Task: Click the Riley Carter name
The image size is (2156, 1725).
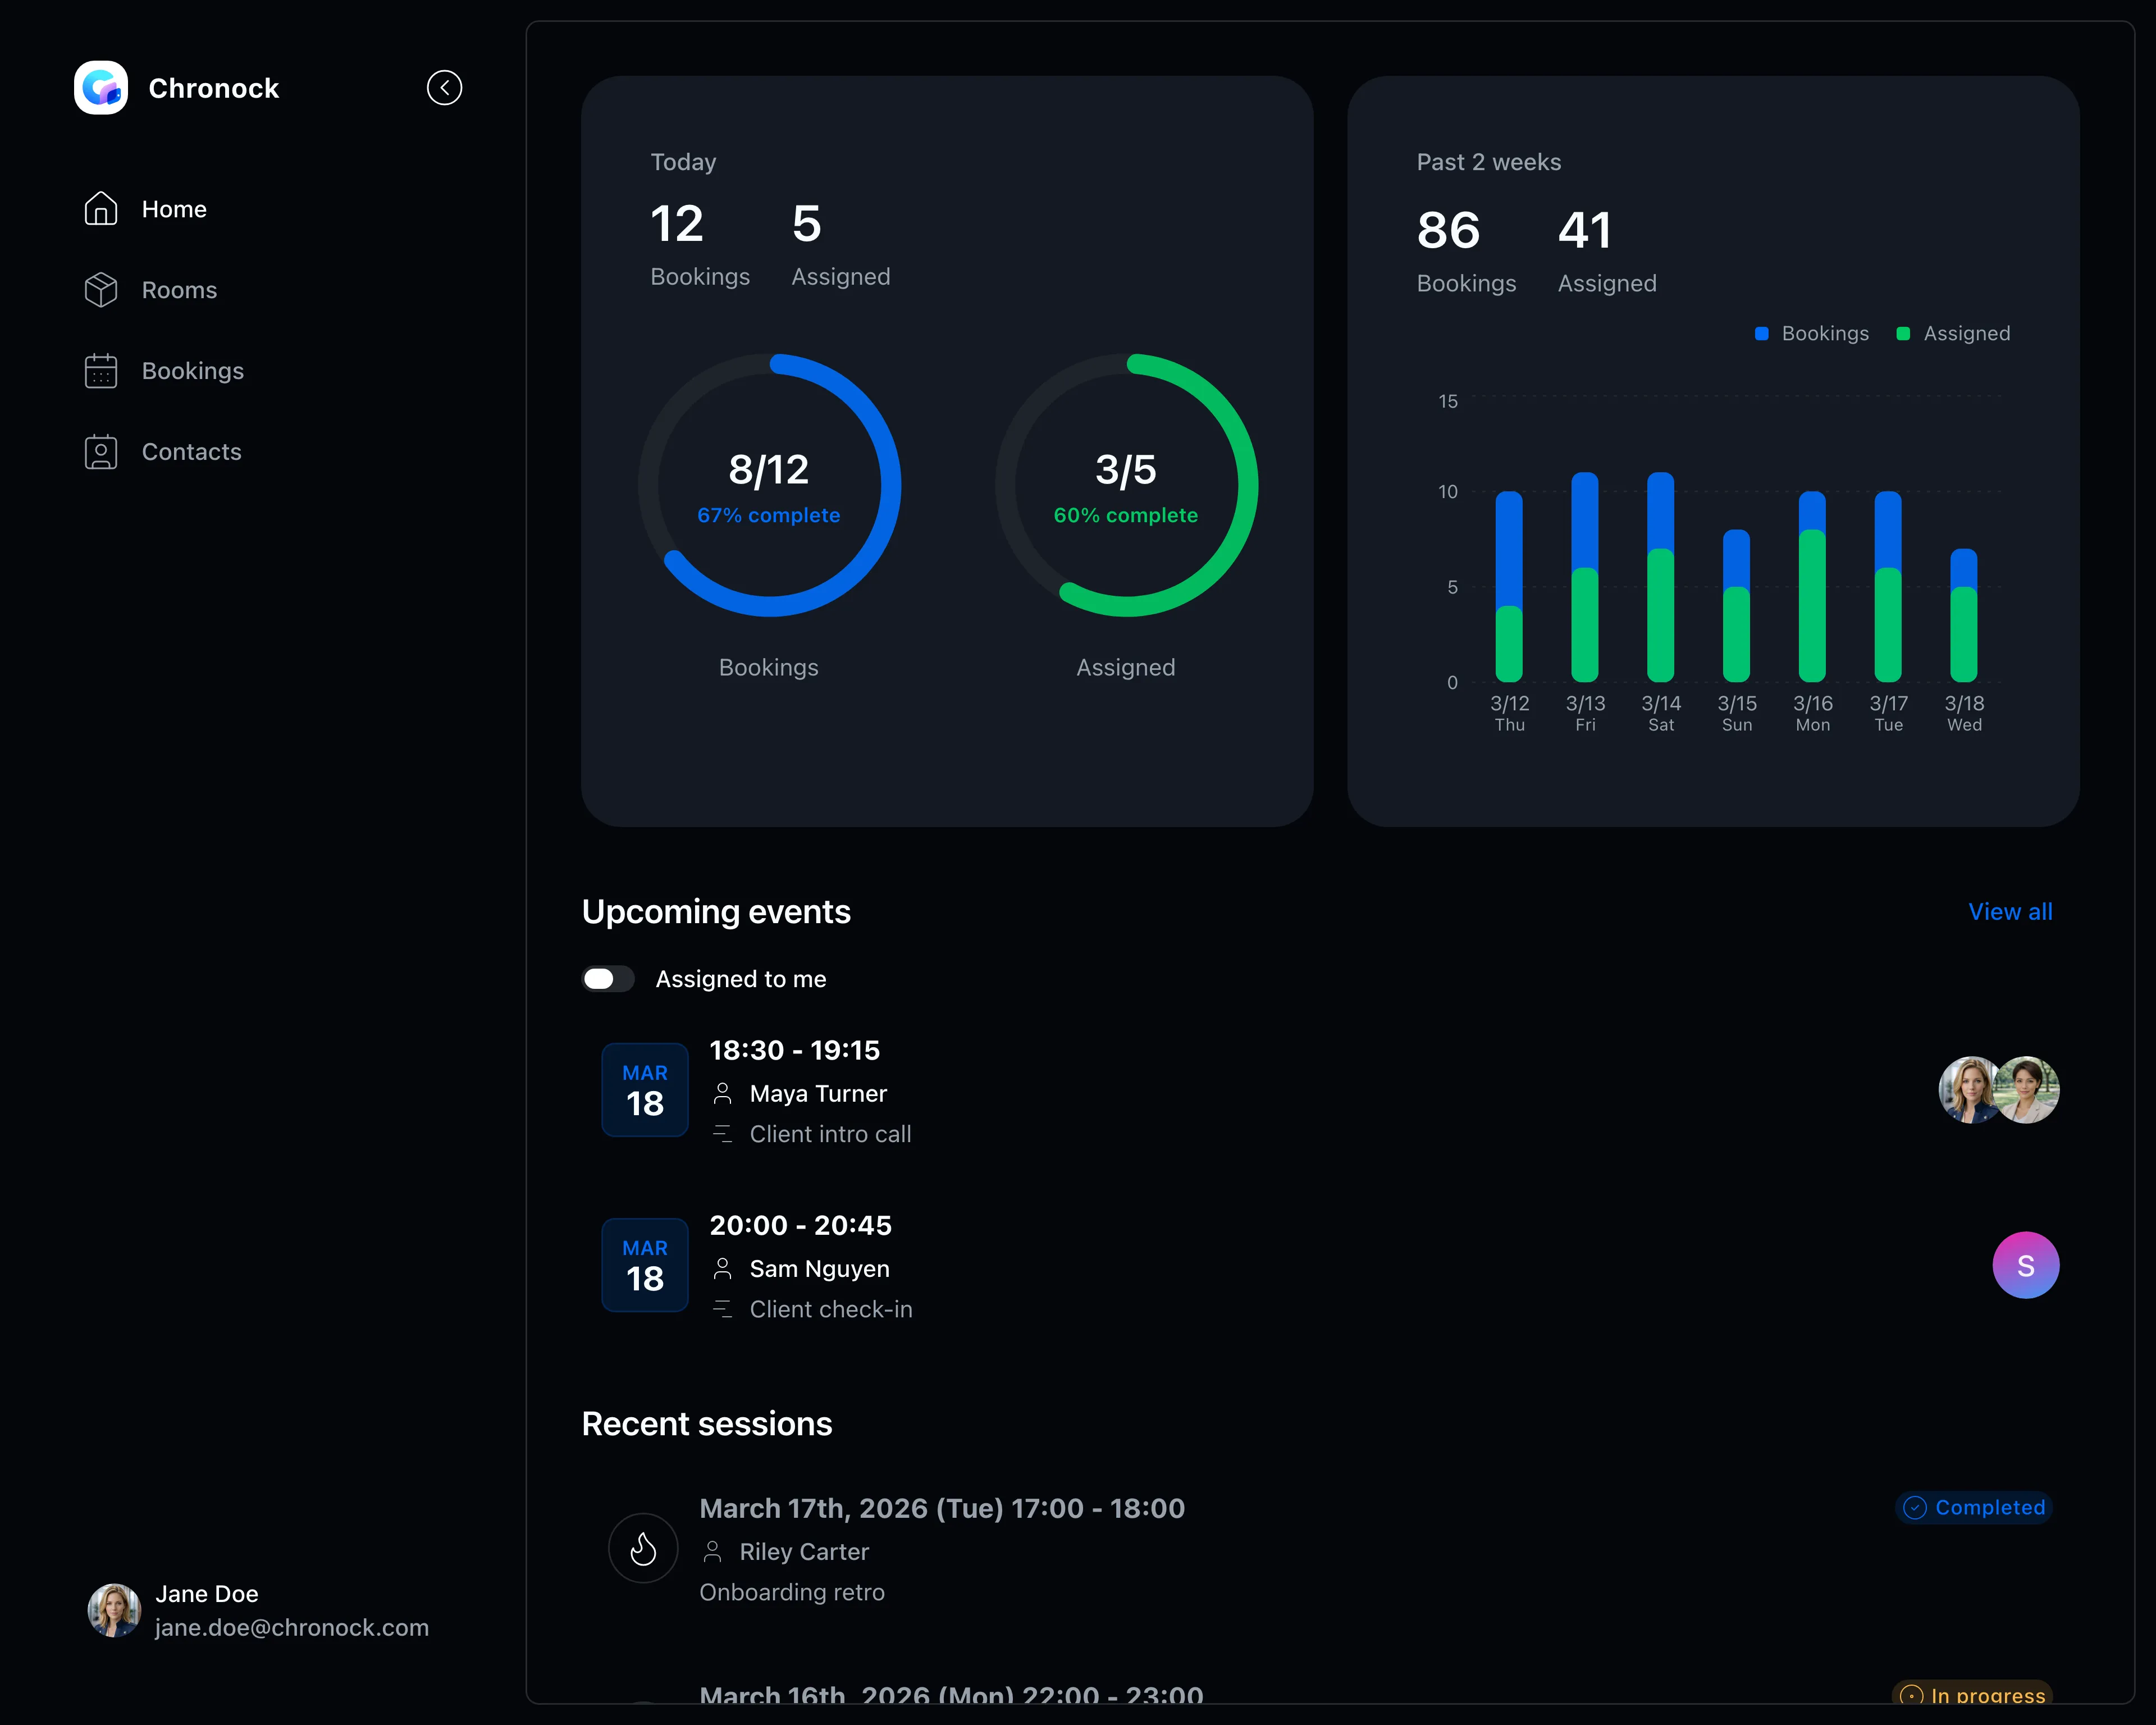Action: 804,1552
